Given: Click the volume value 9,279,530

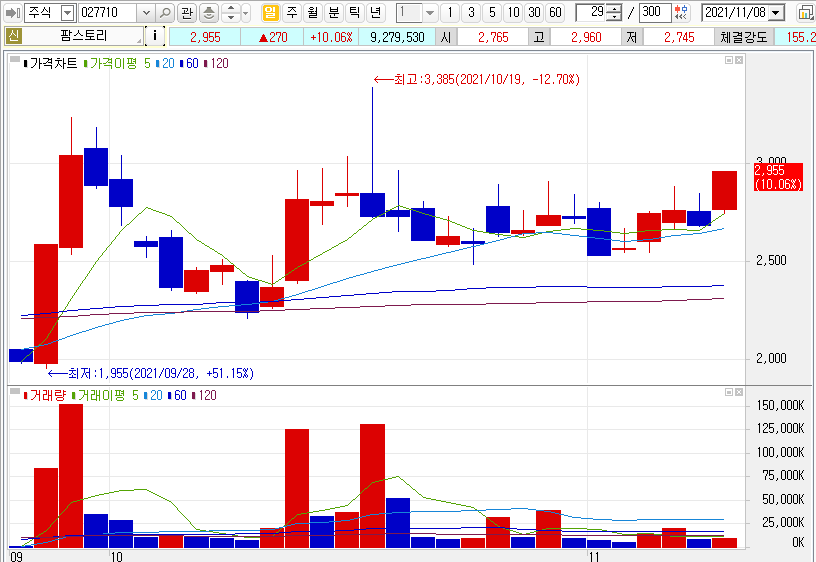Looking at the screenshot, I should [397, 37].
